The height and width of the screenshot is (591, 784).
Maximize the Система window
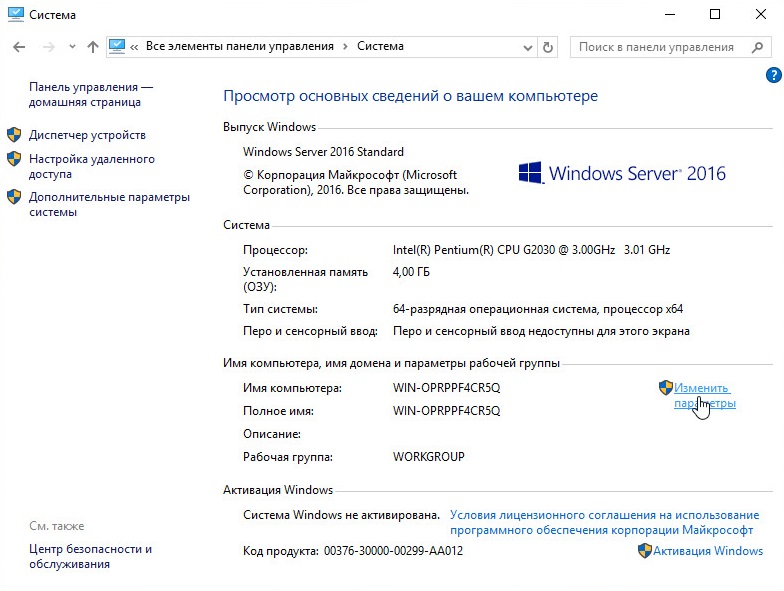click(715, 14)
